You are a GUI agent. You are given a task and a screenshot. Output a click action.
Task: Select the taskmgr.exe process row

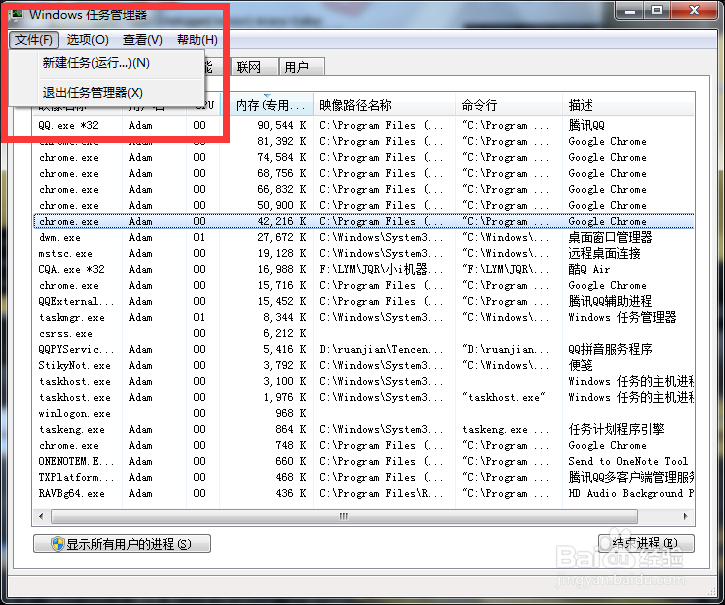(363, 318)
